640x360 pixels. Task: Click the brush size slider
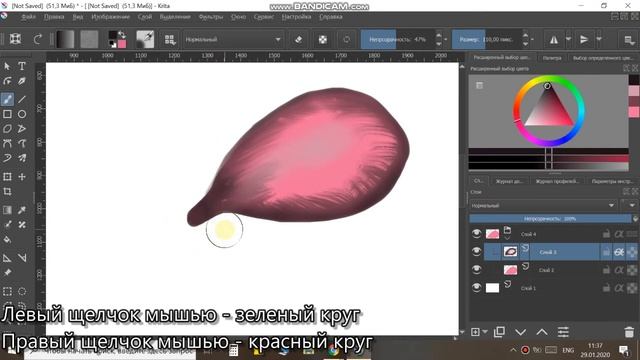tap(487, 40)
